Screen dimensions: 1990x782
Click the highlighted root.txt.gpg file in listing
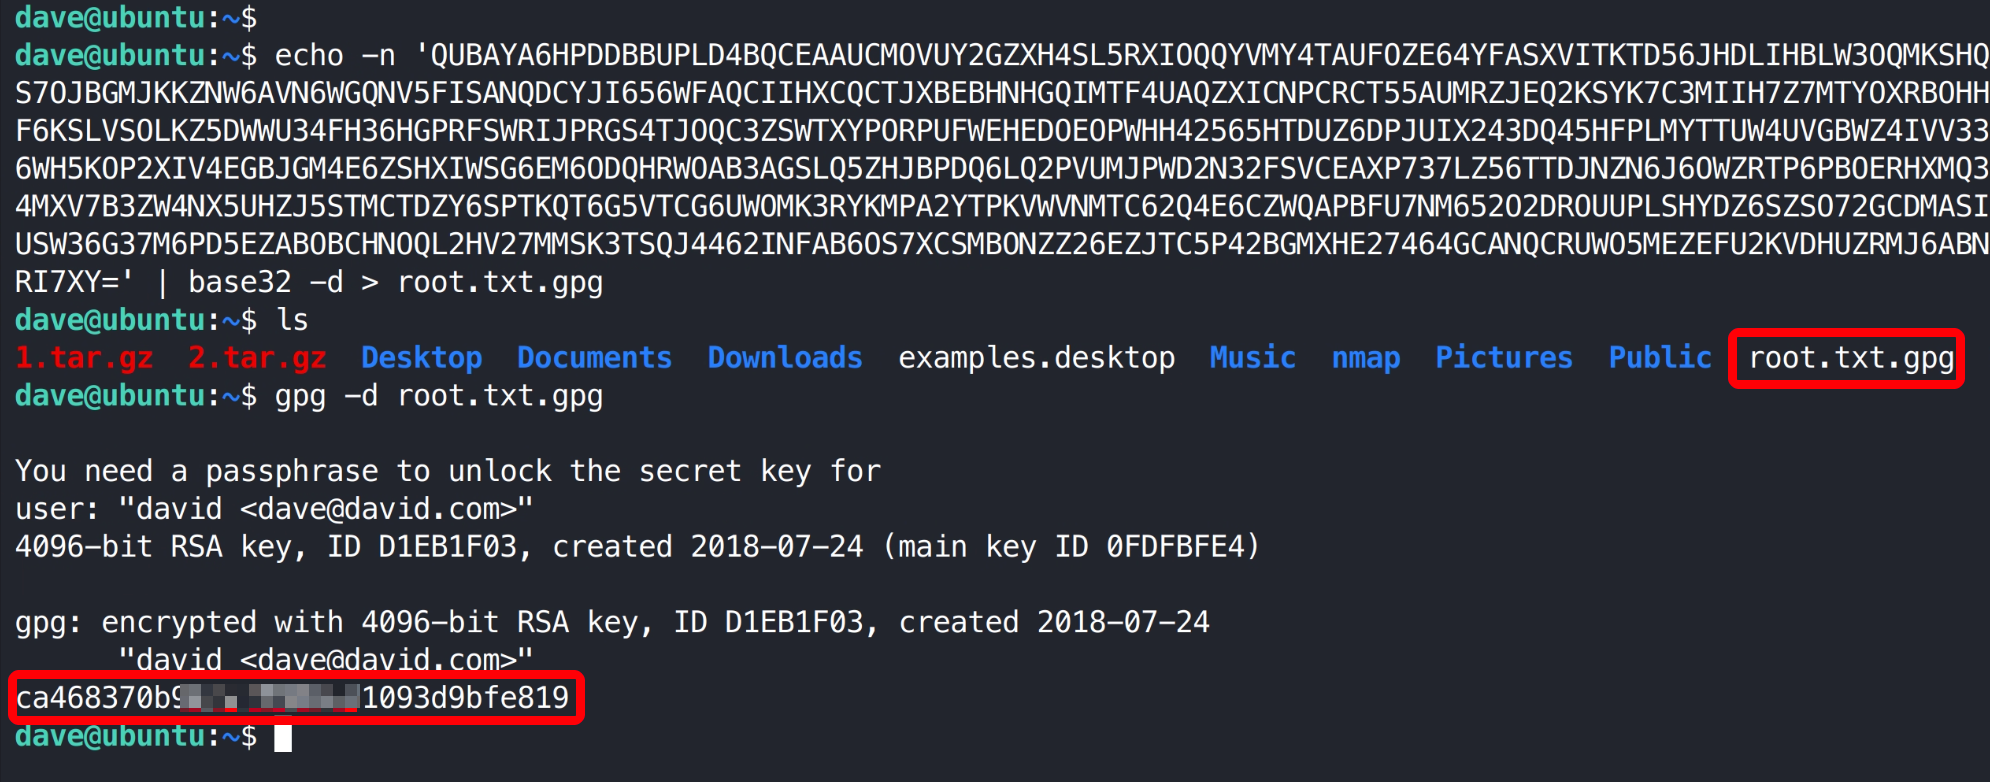[1850, 358]
